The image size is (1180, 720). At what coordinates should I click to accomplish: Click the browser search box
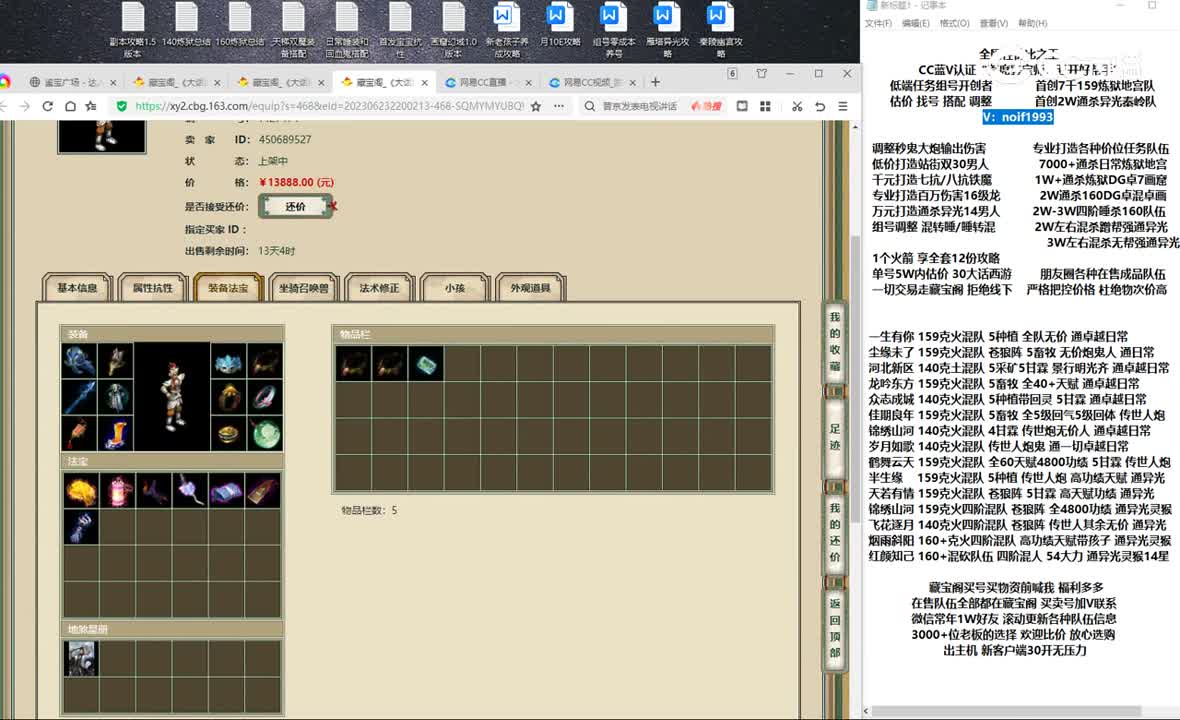(640, 106)
